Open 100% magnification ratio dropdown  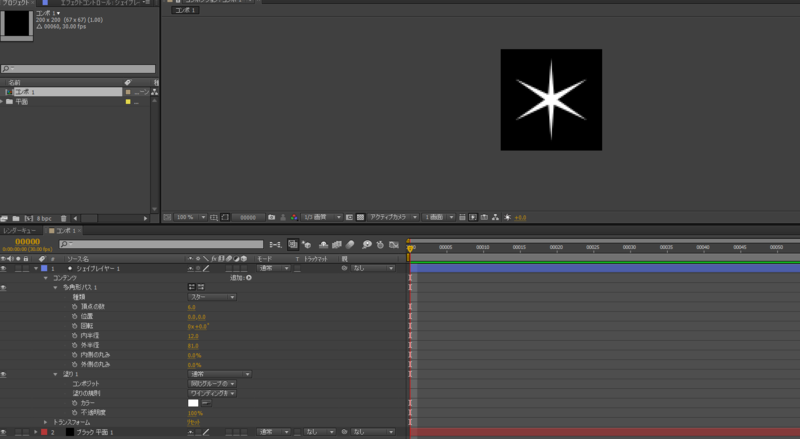click(190, 217)
